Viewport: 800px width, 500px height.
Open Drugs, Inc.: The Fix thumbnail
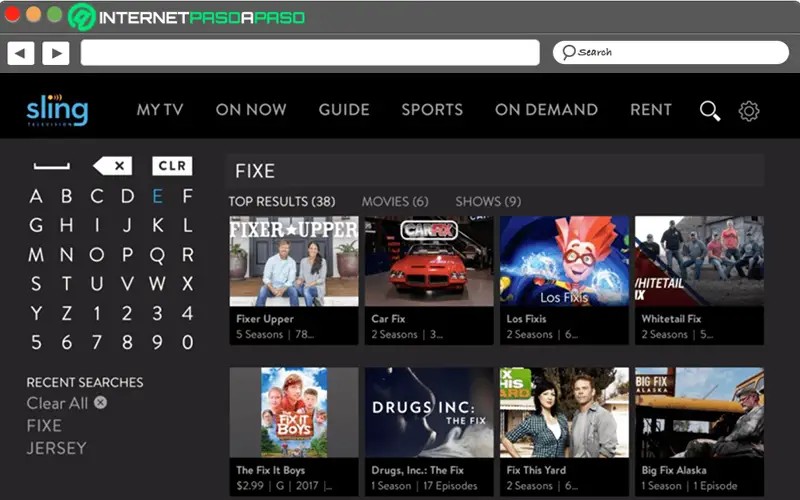[429, 412]
